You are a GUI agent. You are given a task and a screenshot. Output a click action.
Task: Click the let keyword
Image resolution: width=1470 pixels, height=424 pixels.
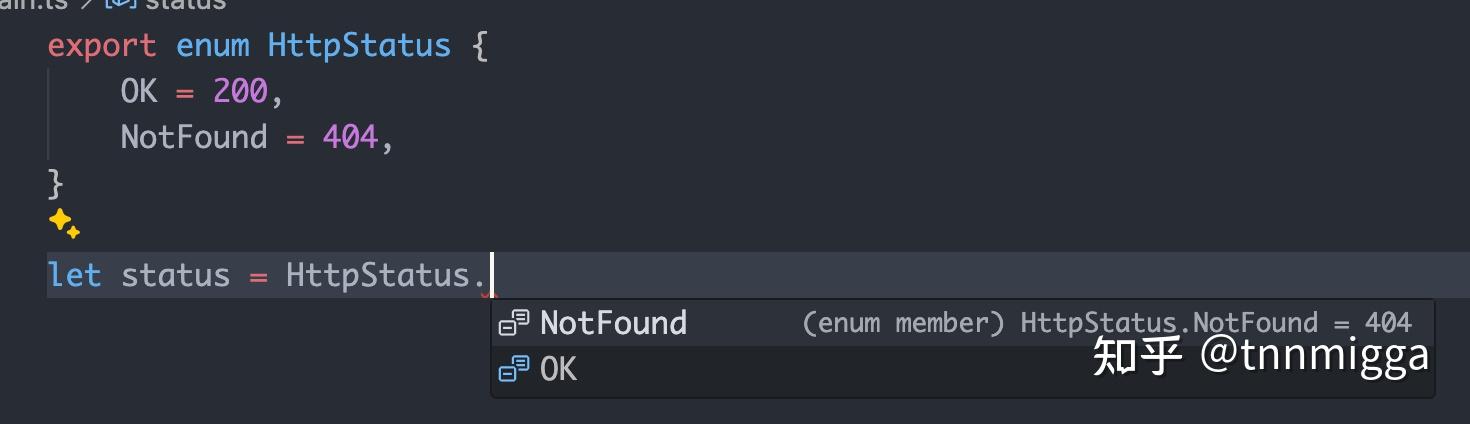point(75,275)
